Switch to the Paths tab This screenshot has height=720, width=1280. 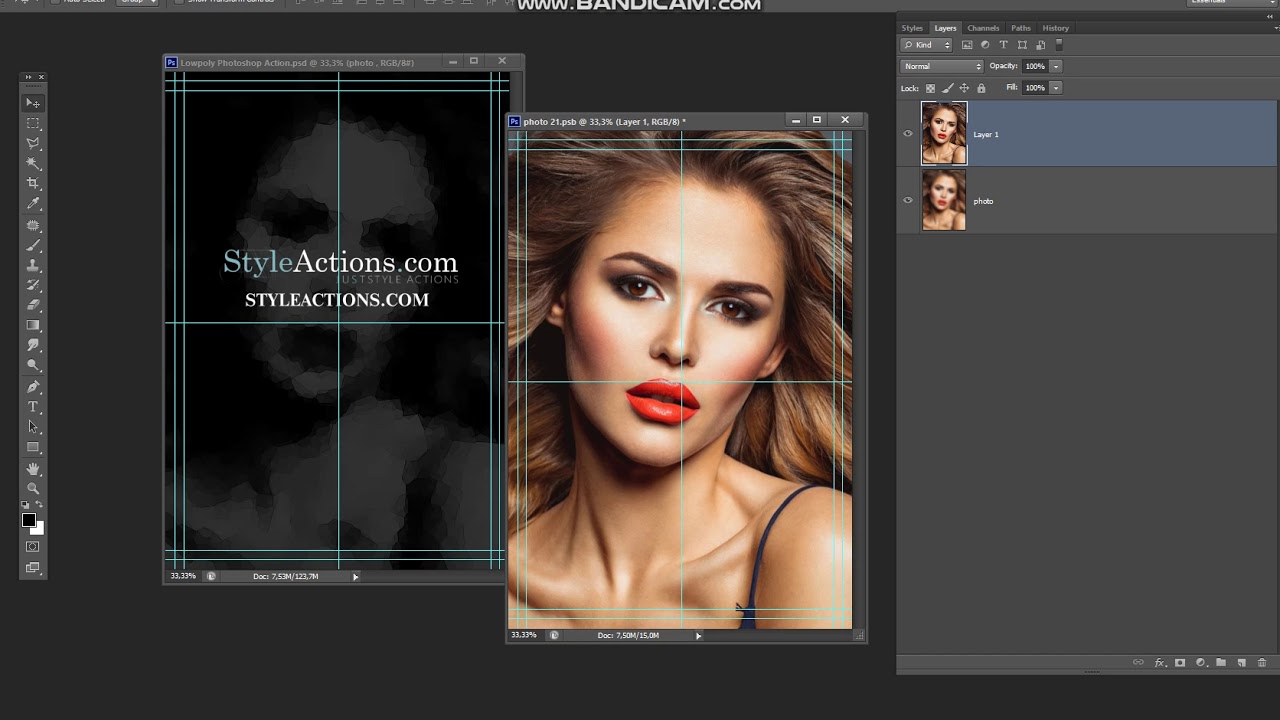[x=1020, y=28]
